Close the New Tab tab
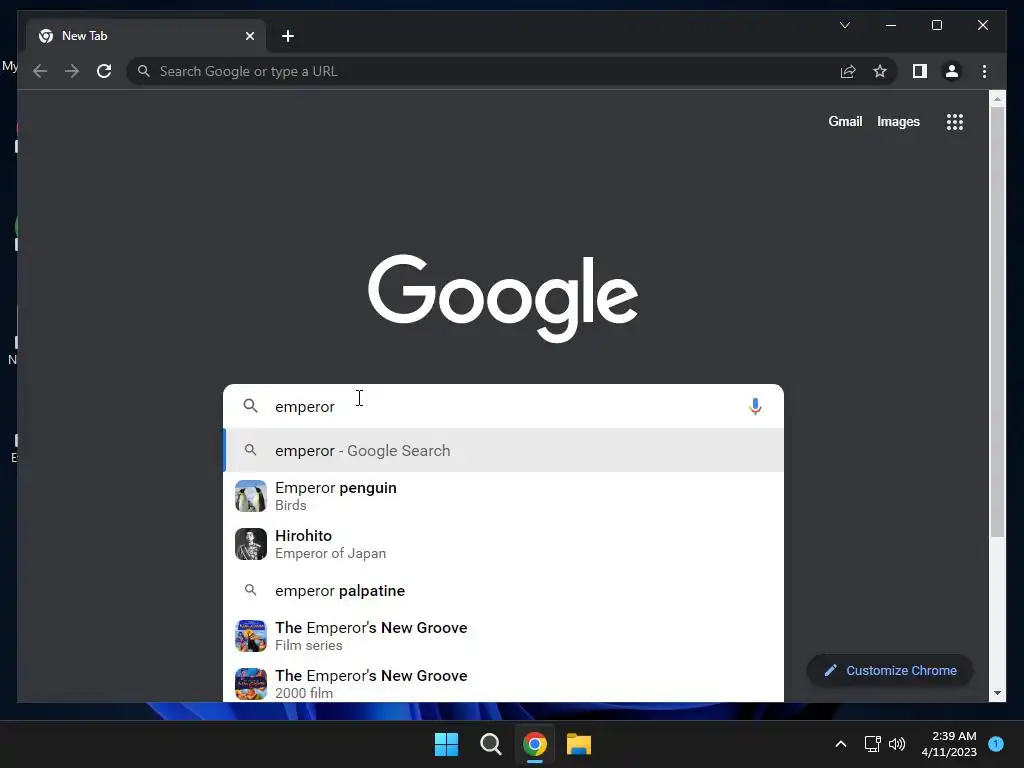 pyautogui.click(x=249, y=36)
